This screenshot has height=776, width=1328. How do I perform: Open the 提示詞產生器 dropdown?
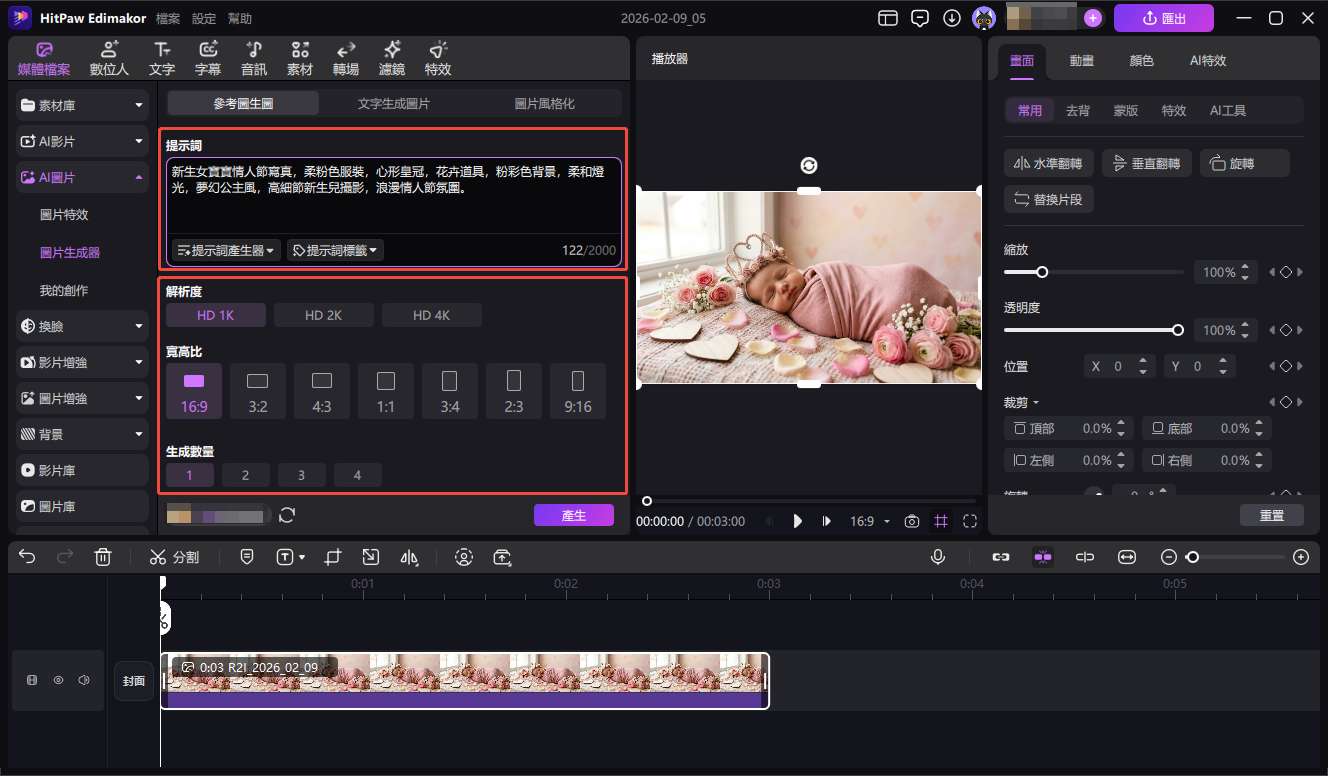(x=226, y=250)
